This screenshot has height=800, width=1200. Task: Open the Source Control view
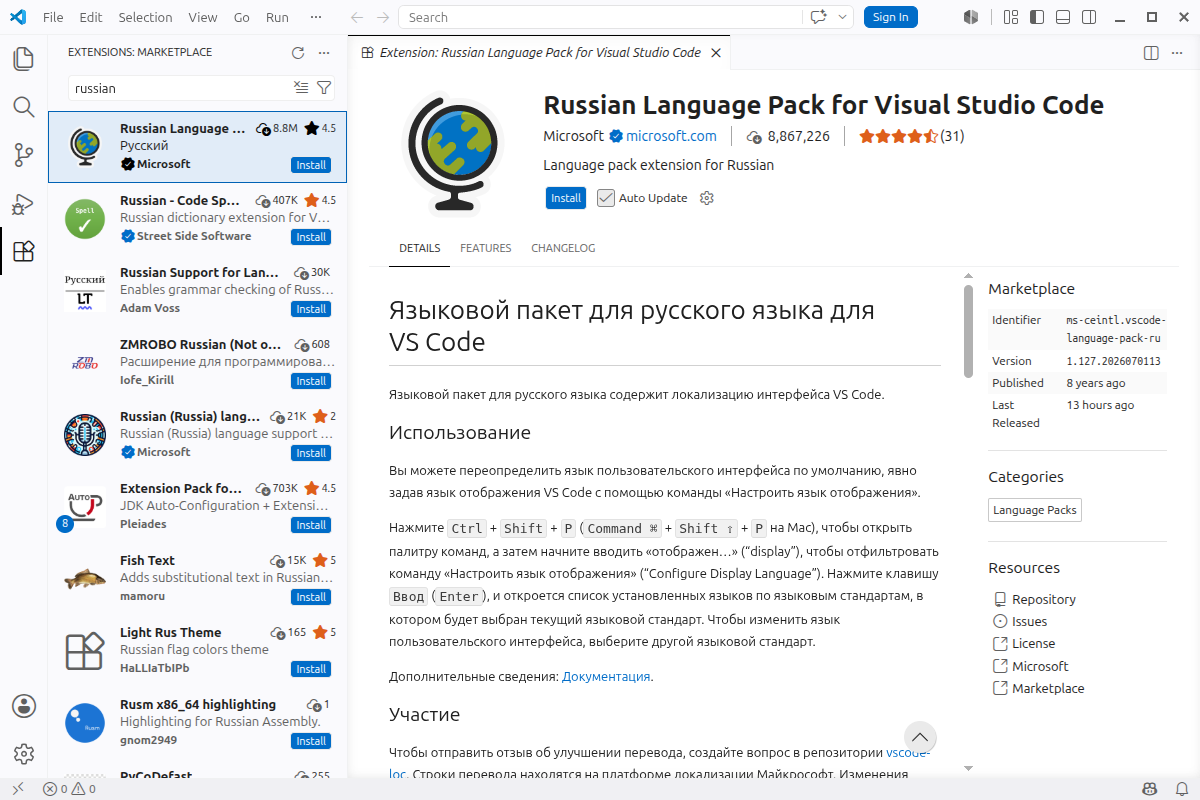coord(24,155)
